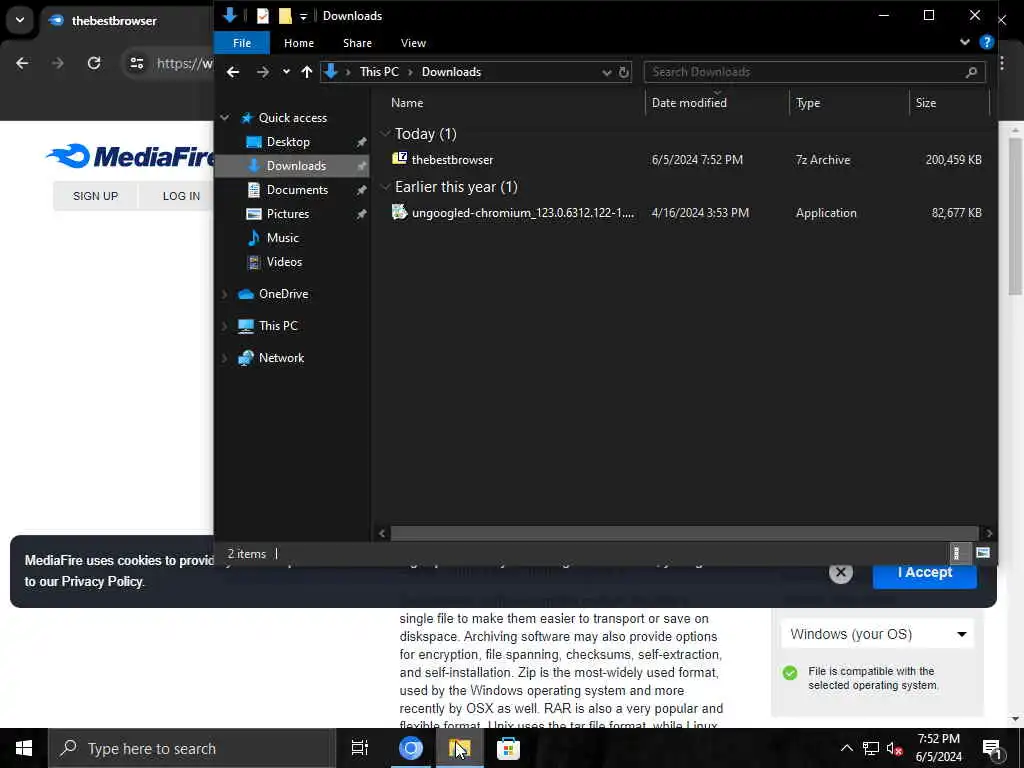Open Desktop from Quick access
1024x768 pixels.
click(x=287, y=142)
